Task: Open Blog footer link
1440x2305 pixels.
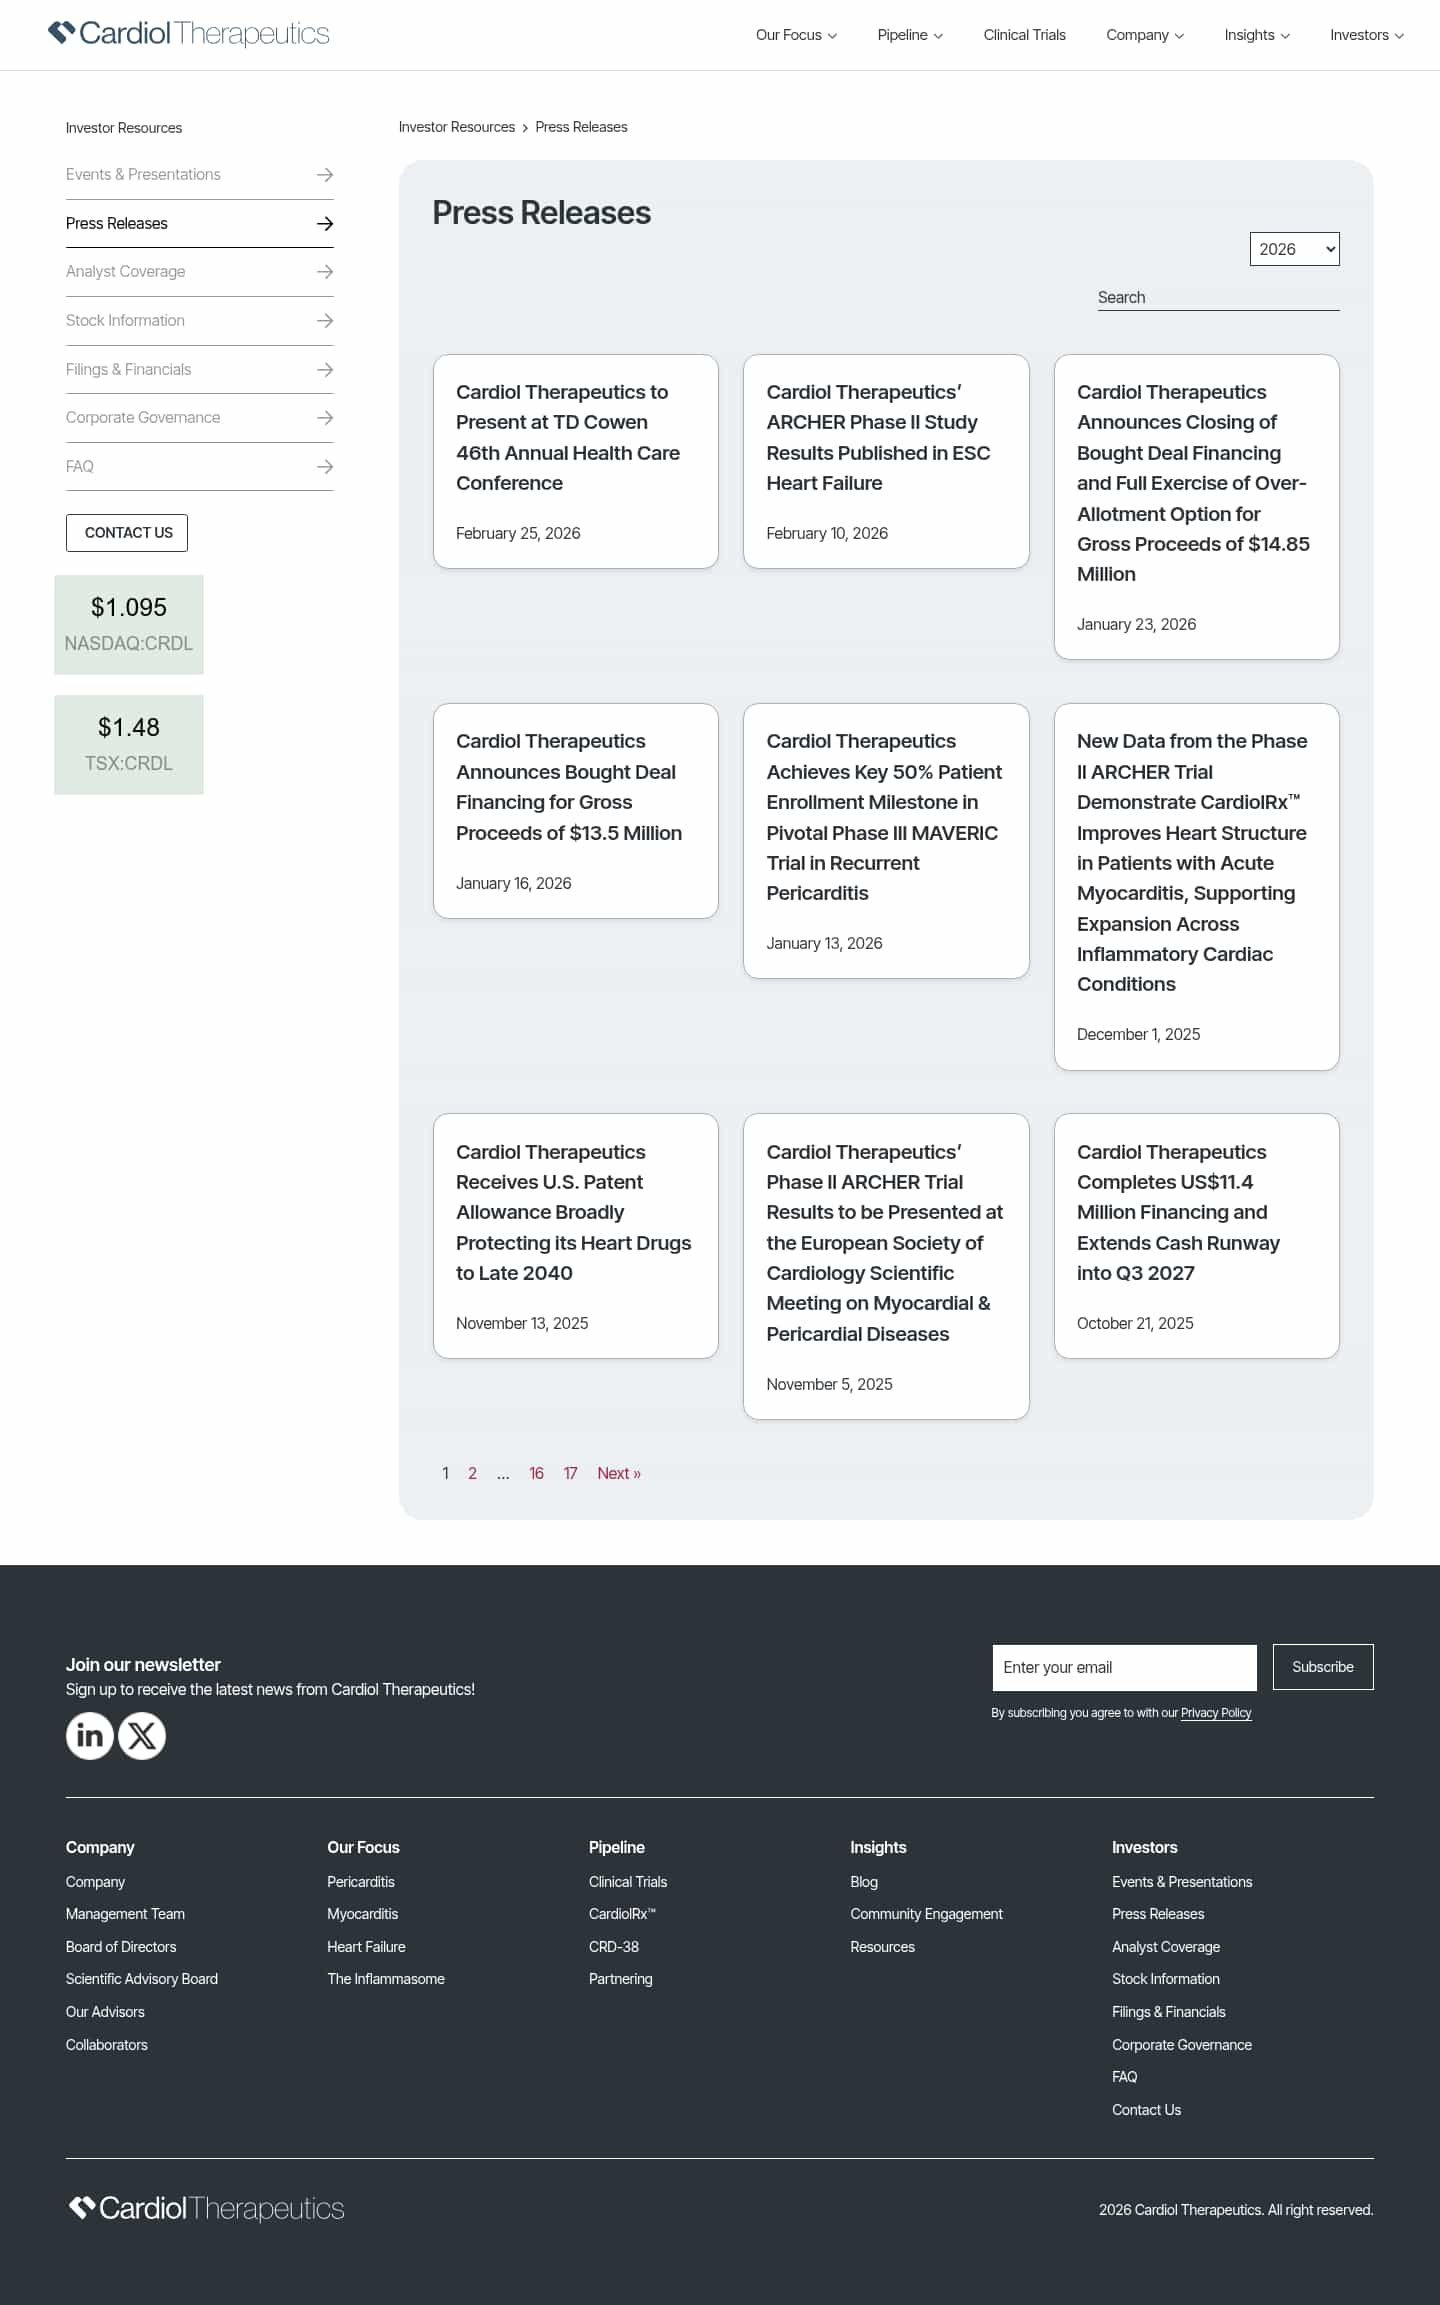Action: click(x=864, y=1882)
